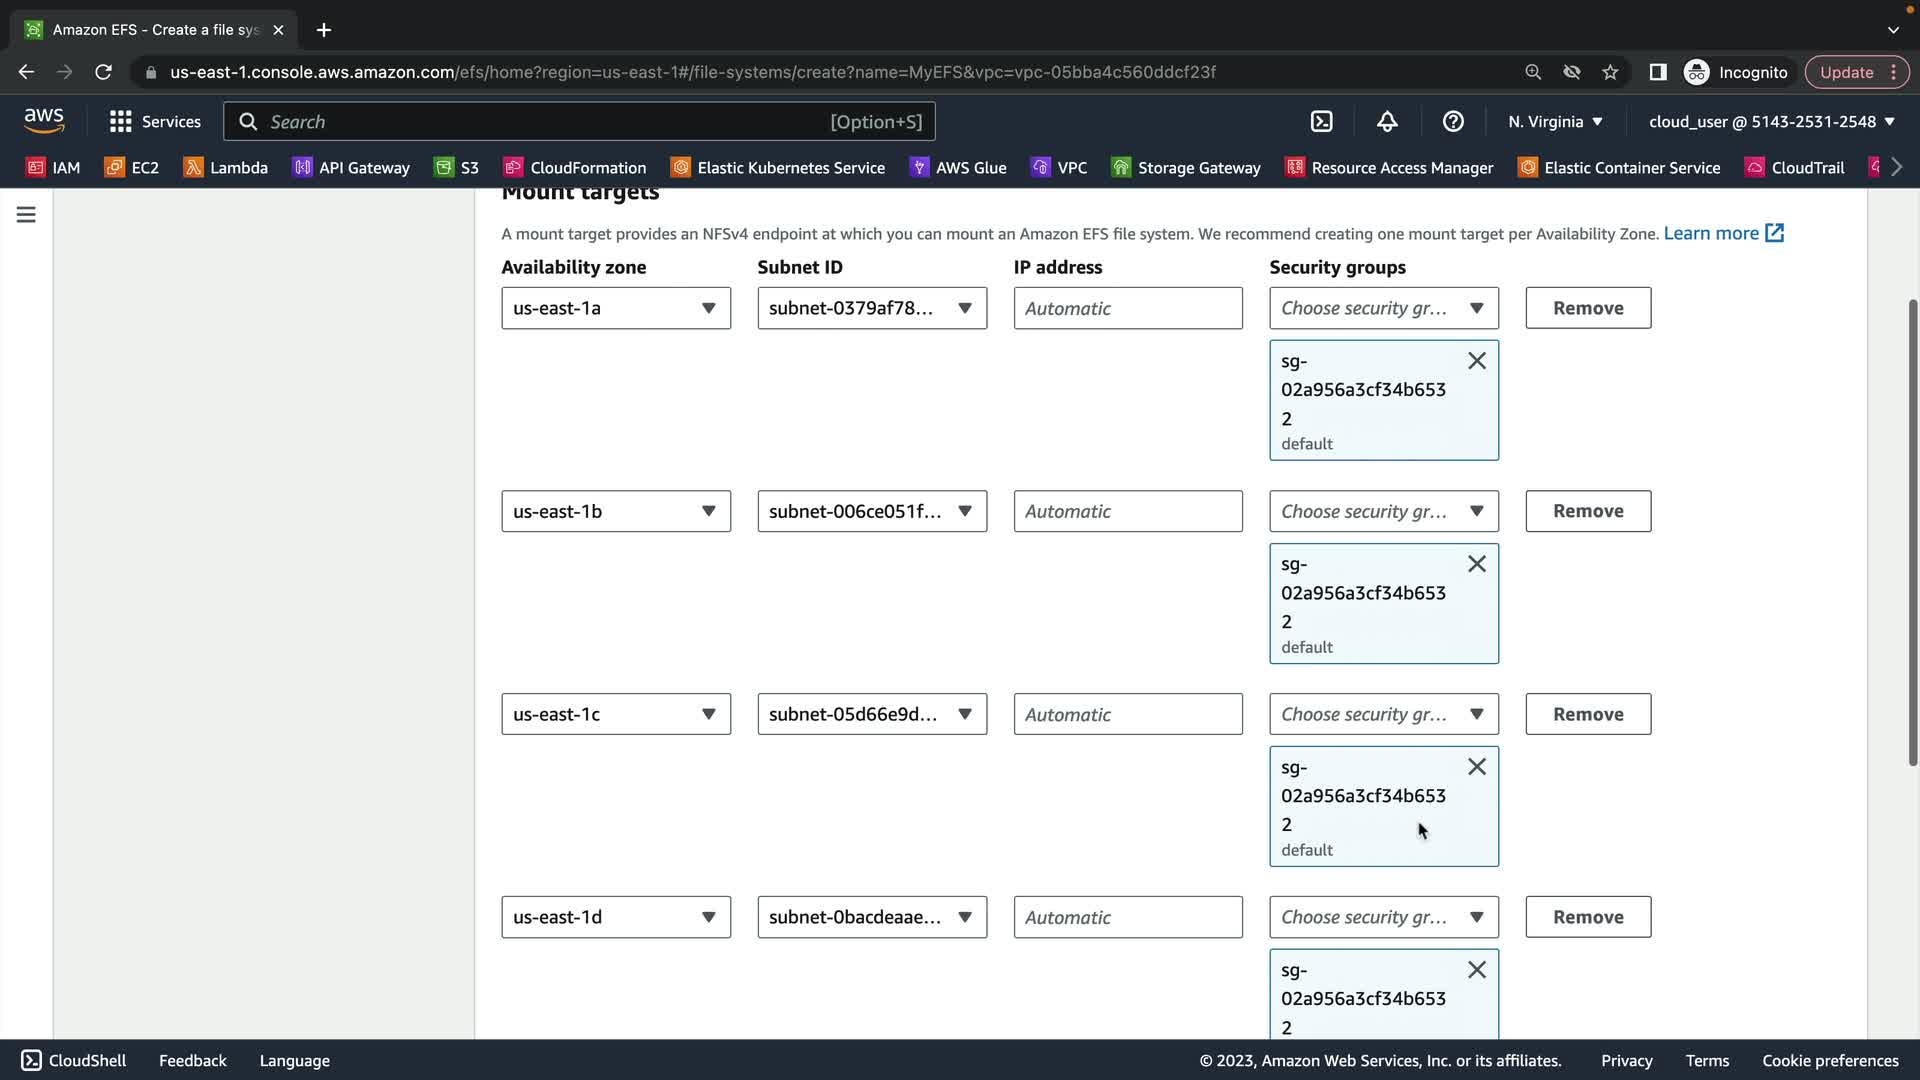Click the IP address field for us-east-1c
Screen dimensions: 1920x1080
(x=1127, y=714)
